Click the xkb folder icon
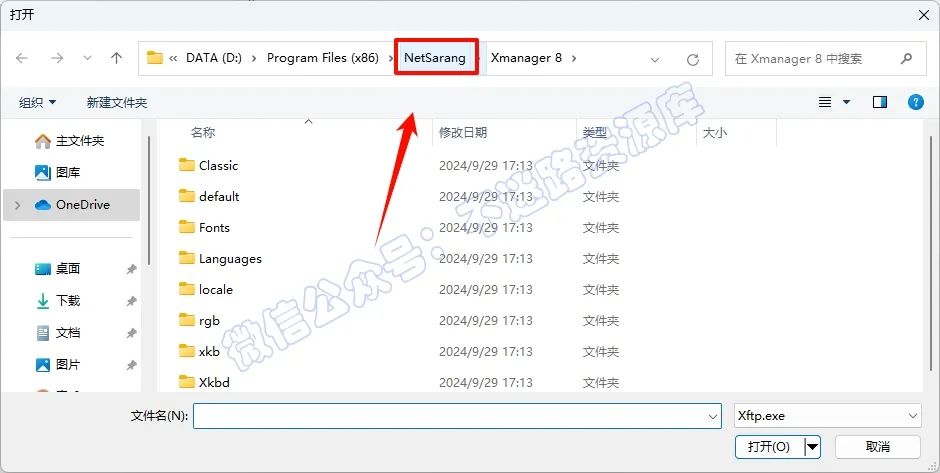The width and height of the screenshot is (940, 473). [x=187, y=351]
